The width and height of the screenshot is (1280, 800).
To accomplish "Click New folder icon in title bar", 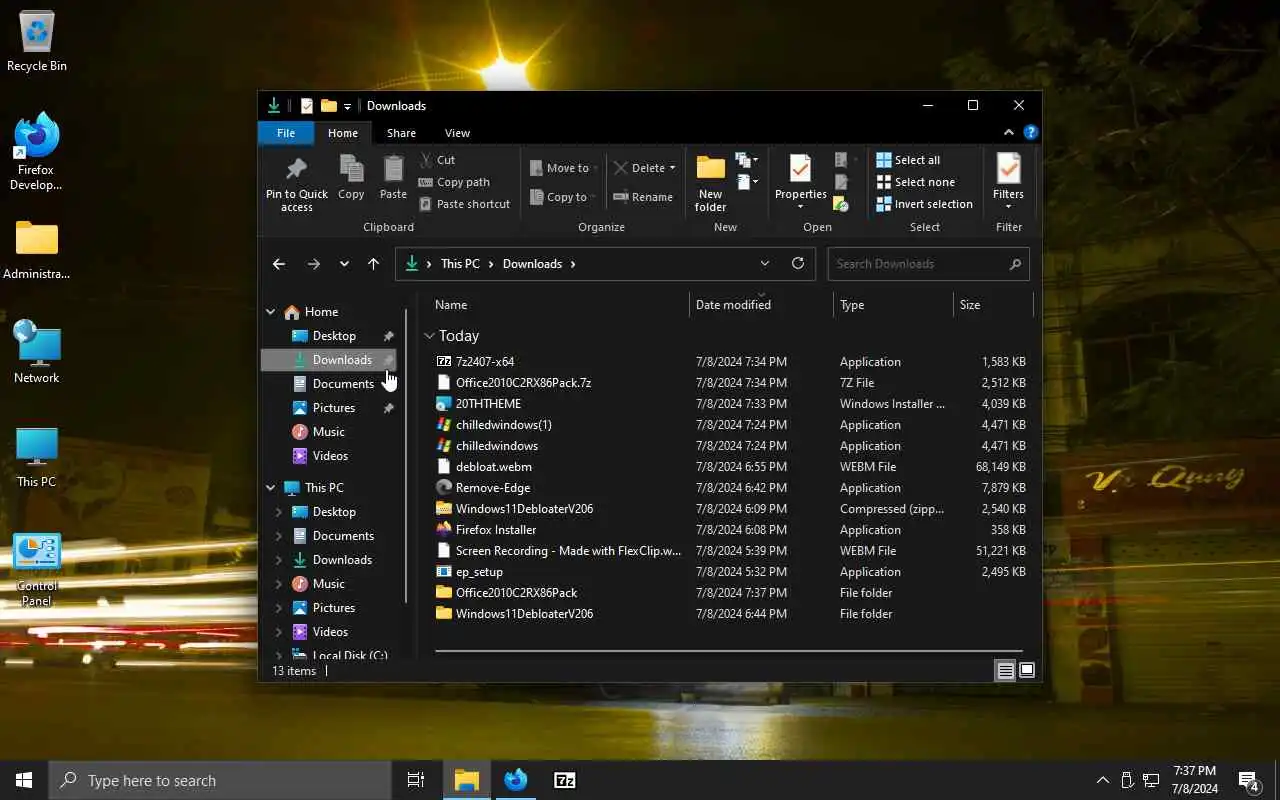I will [328, 106].
